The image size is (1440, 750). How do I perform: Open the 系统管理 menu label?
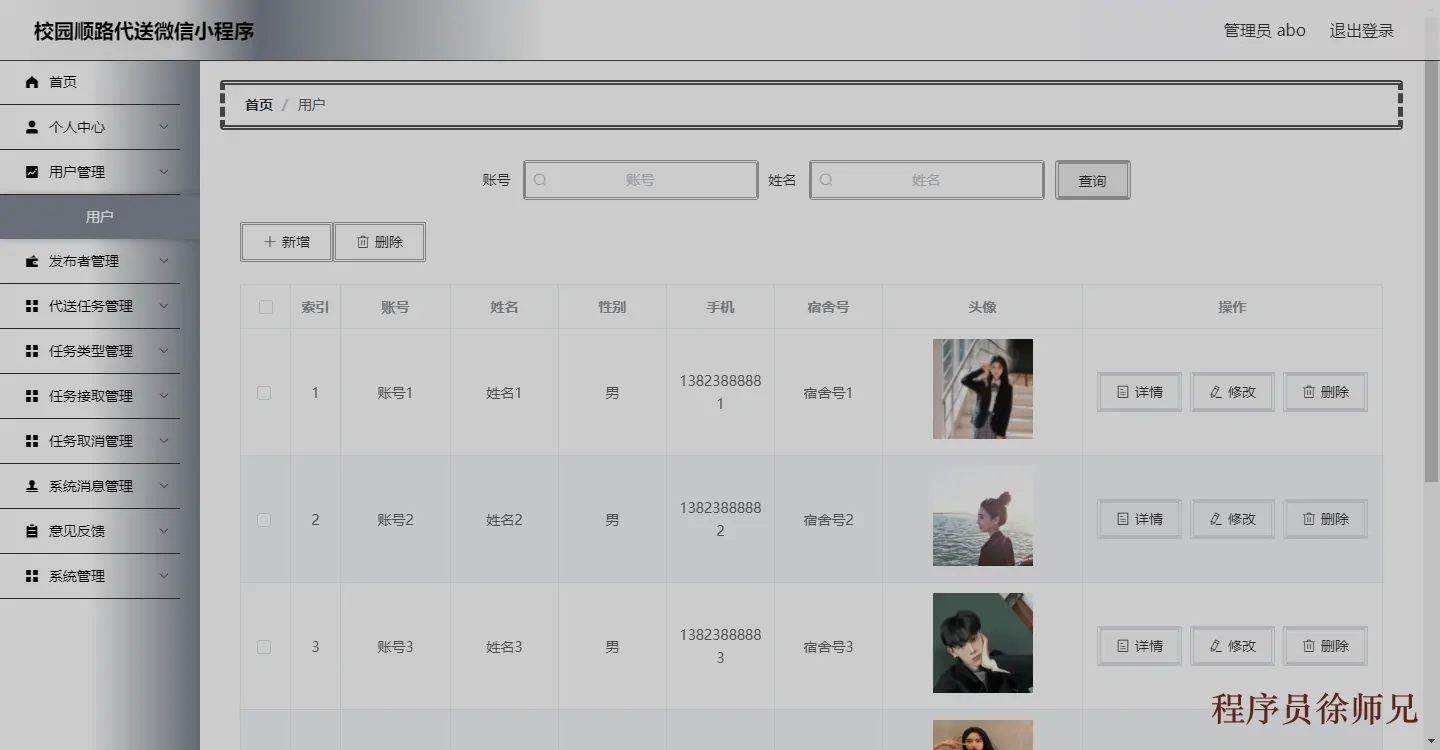click(x=77, y=576)
